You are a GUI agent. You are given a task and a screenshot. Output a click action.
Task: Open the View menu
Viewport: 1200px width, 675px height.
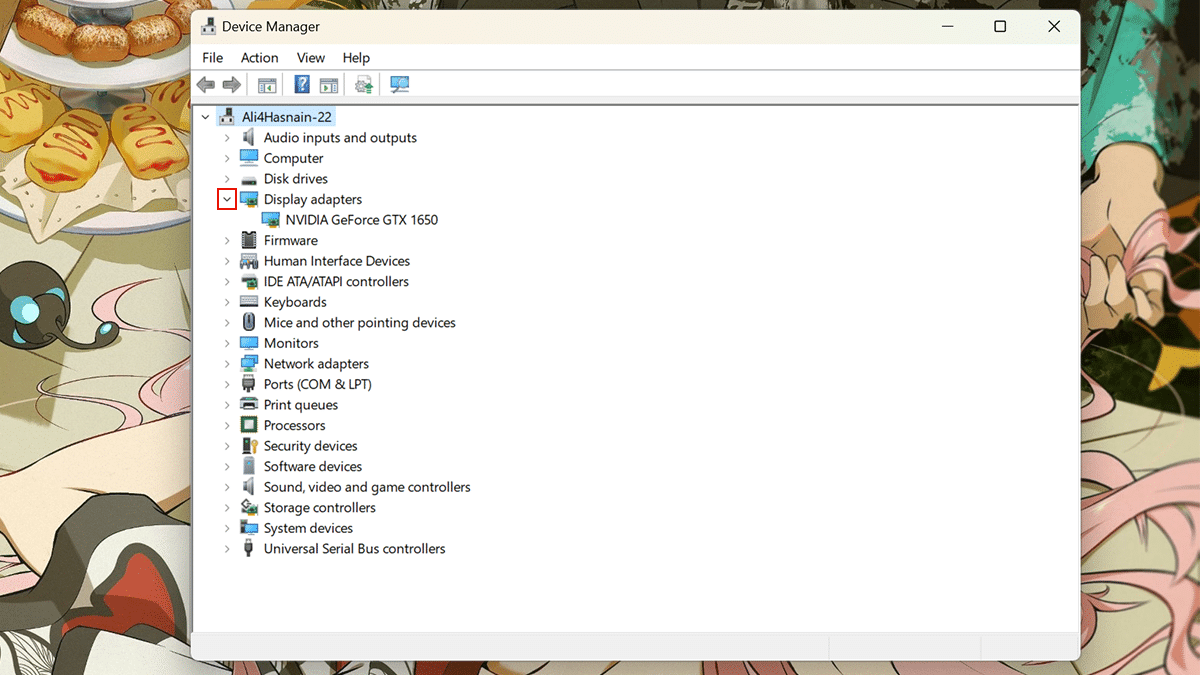click(310, 58)
